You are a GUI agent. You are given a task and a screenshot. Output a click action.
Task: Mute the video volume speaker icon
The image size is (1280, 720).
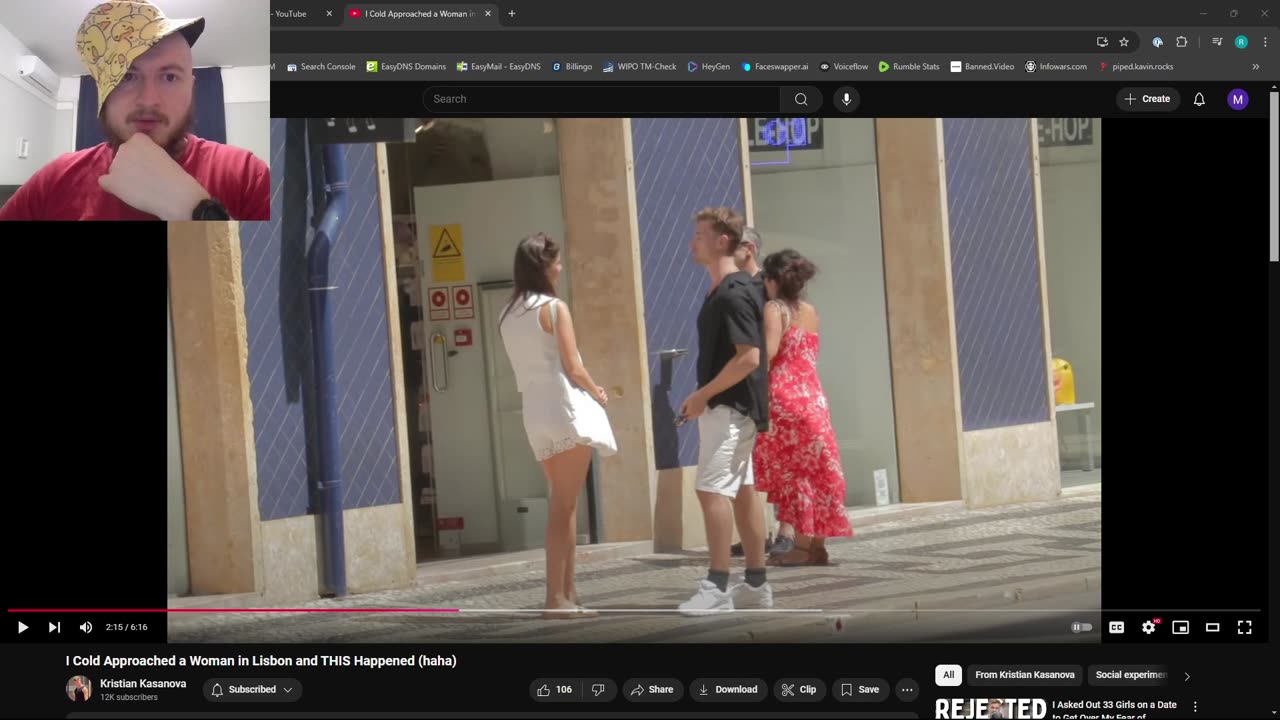click(x=86, y=627)
